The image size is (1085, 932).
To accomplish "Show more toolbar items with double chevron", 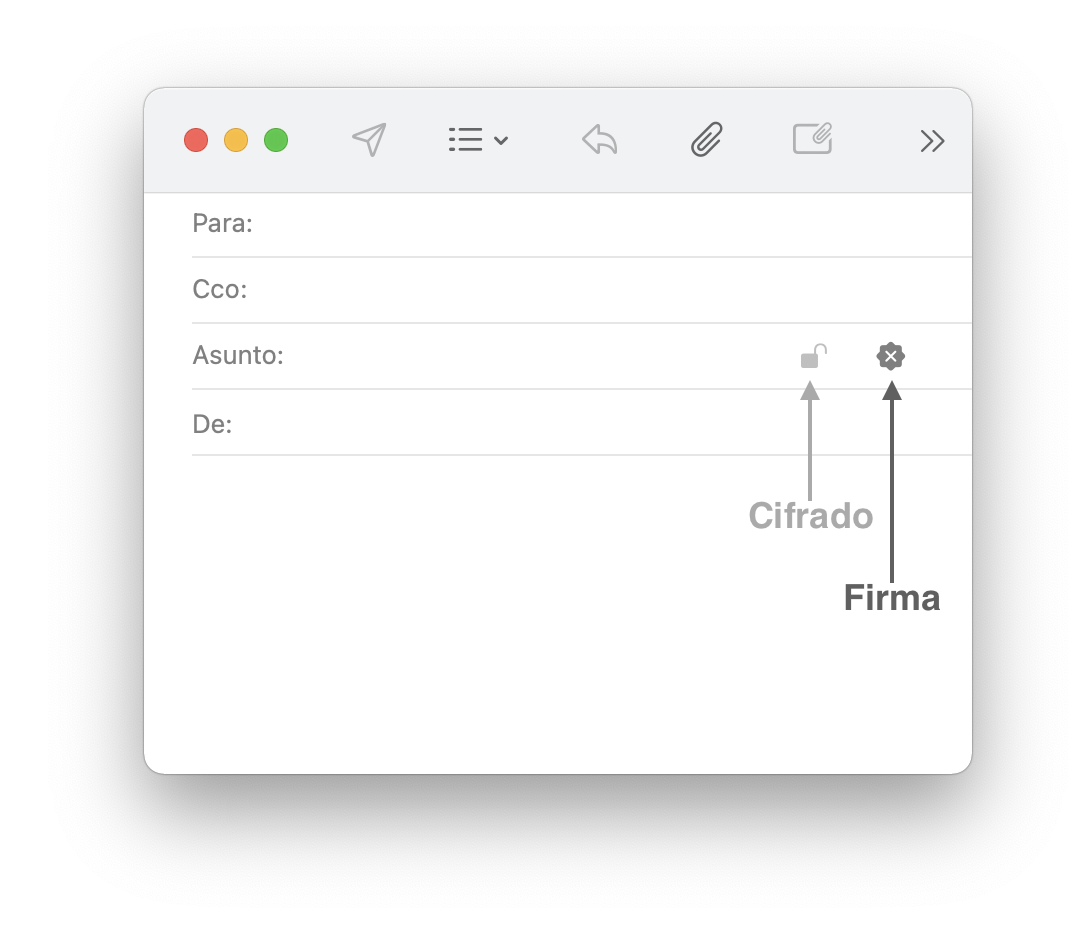I will [932, 141].
